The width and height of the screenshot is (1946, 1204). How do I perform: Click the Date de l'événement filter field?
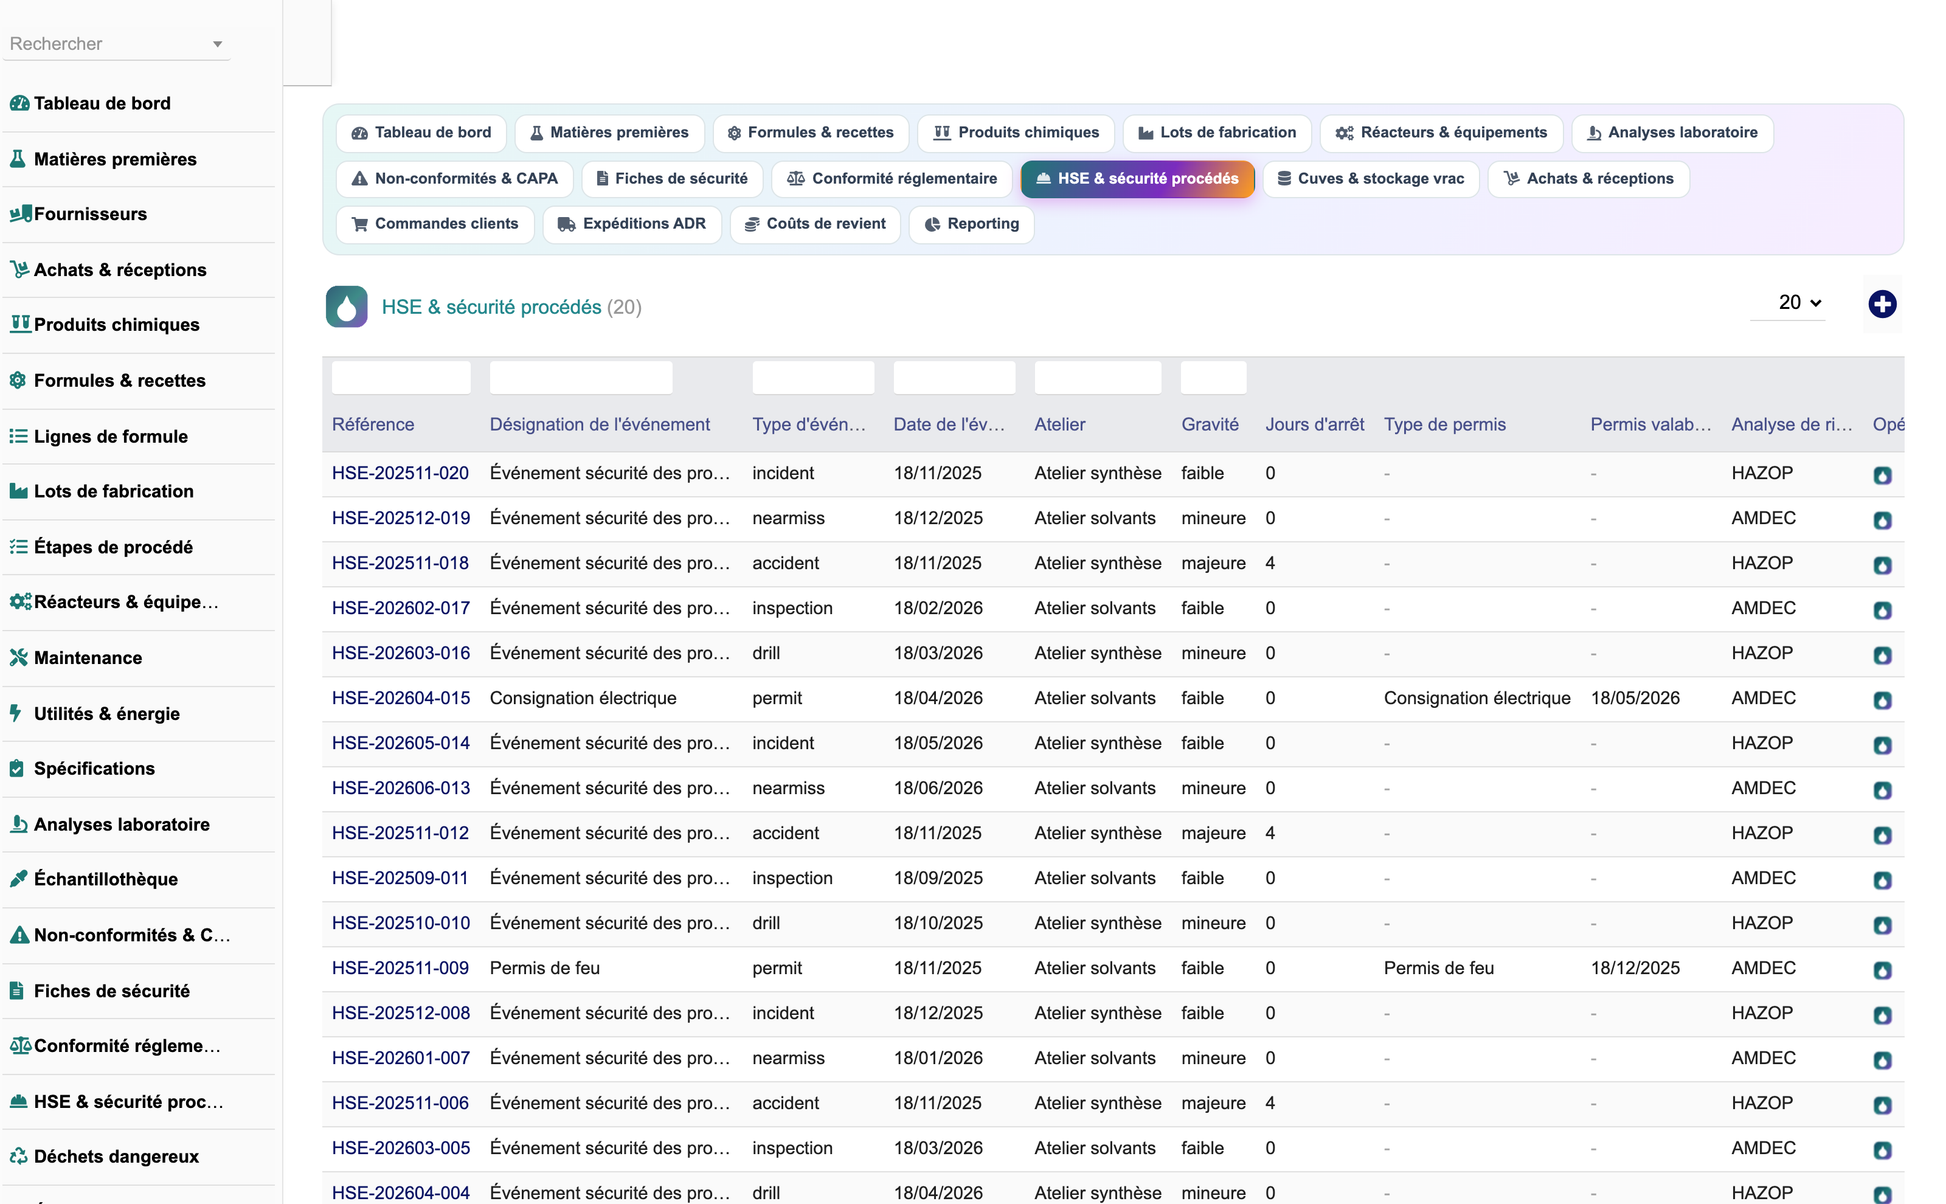click(954, 377)
